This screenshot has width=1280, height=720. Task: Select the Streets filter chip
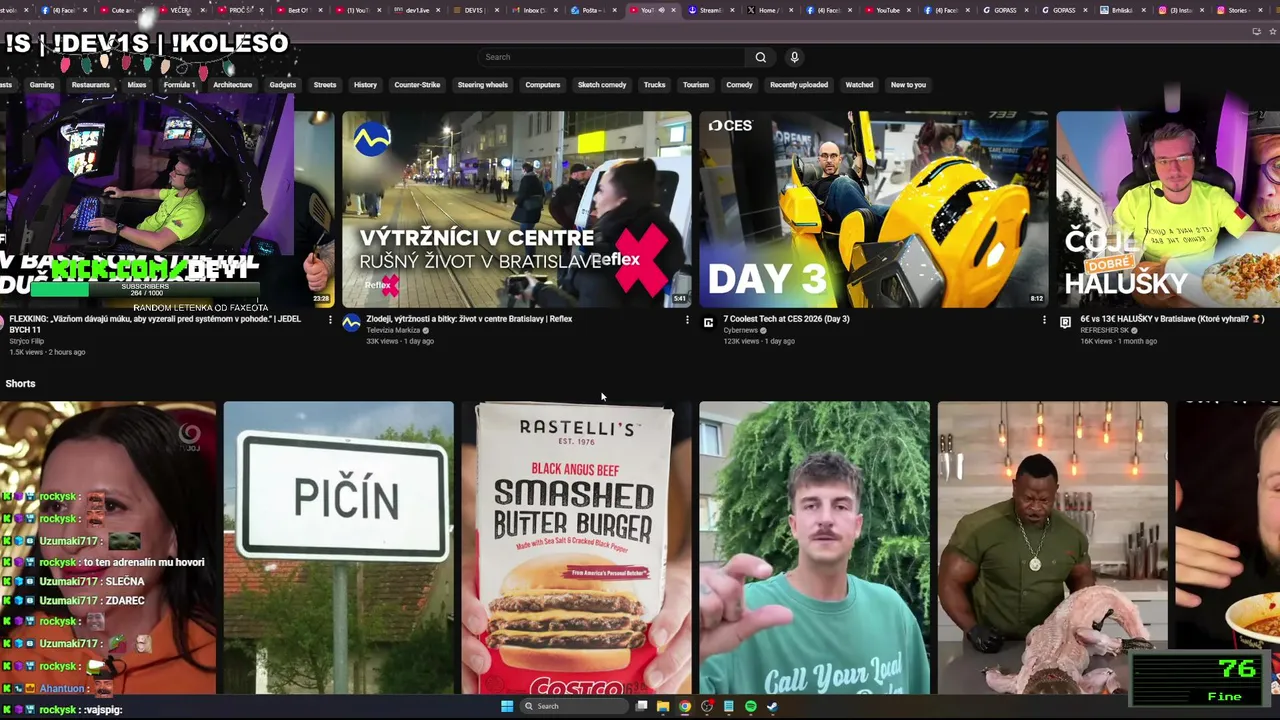[325, 85]
